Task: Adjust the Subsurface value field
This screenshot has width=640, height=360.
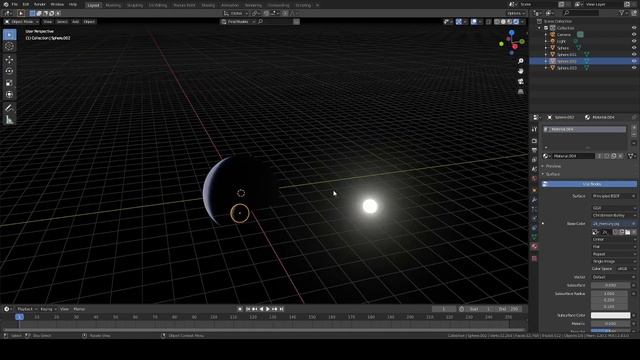Action: coord(611,285)
